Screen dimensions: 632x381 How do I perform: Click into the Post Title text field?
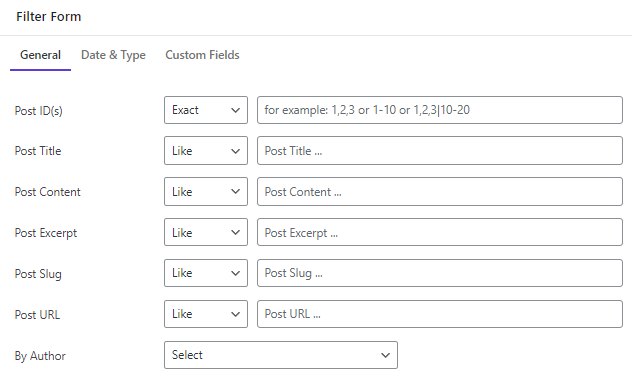coord(440,151)
